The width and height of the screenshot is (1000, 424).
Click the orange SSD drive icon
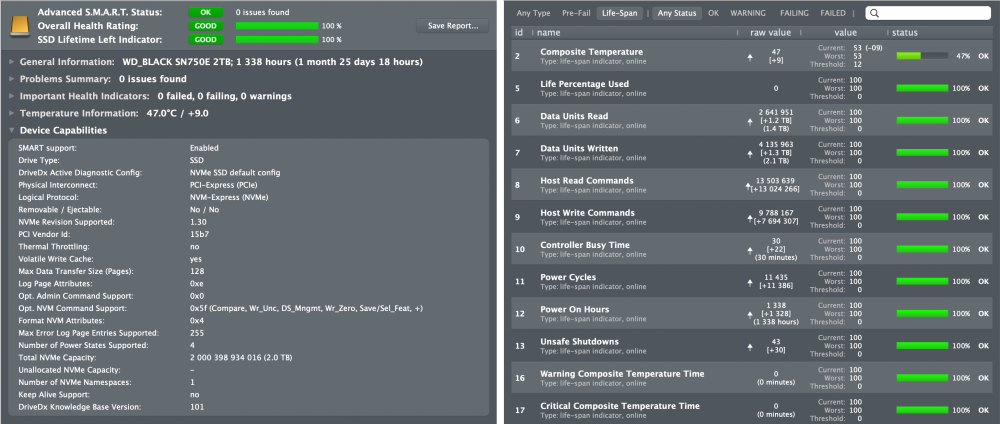[x=20, y=26]
